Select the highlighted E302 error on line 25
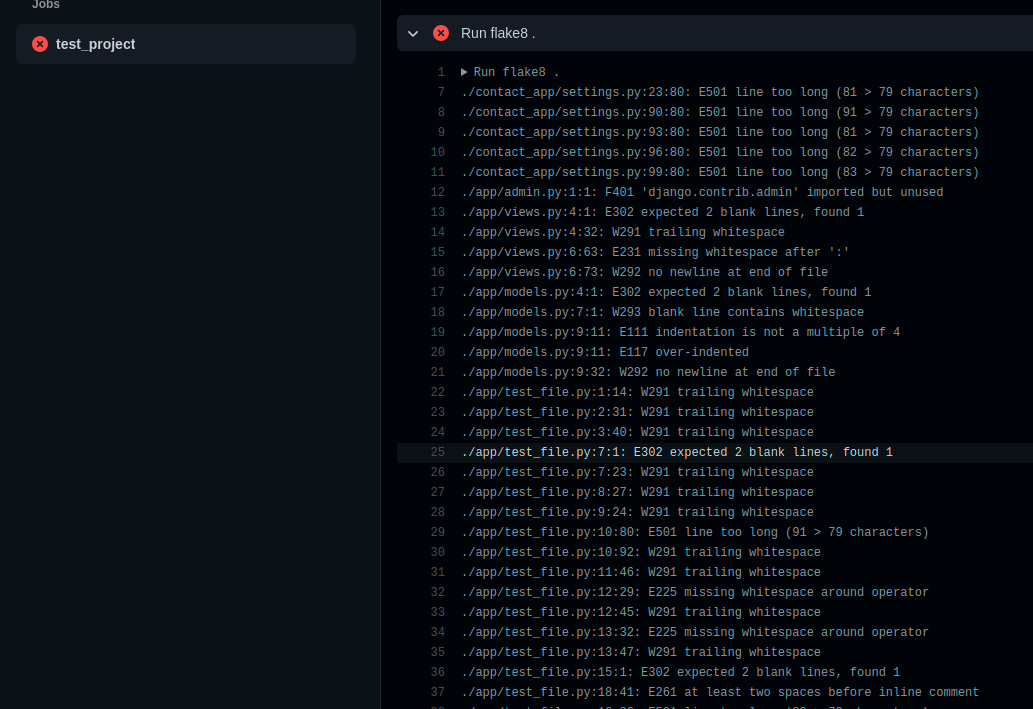 (676, 451)
